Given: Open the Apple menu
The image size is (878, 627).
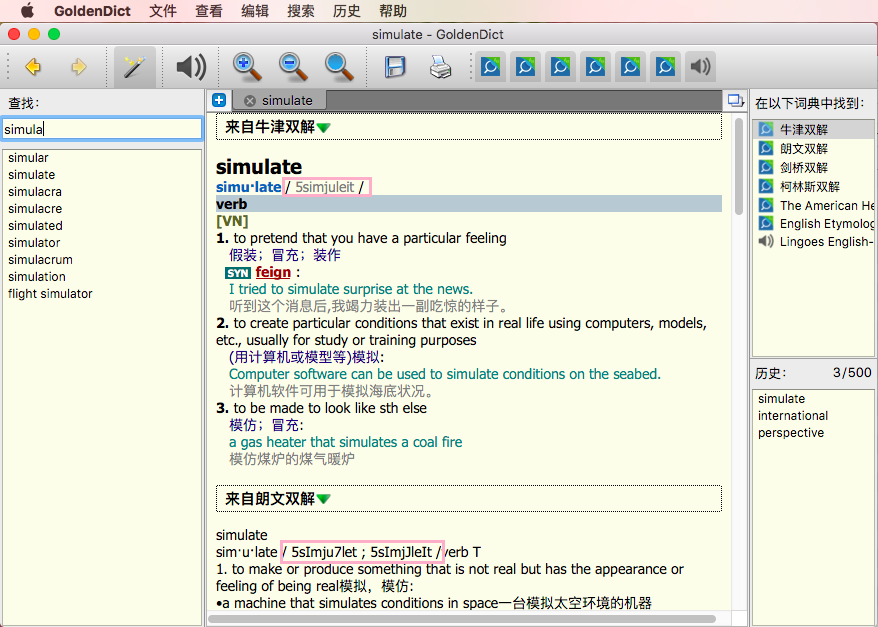Looking at the screenshot, I should [27, 11].
